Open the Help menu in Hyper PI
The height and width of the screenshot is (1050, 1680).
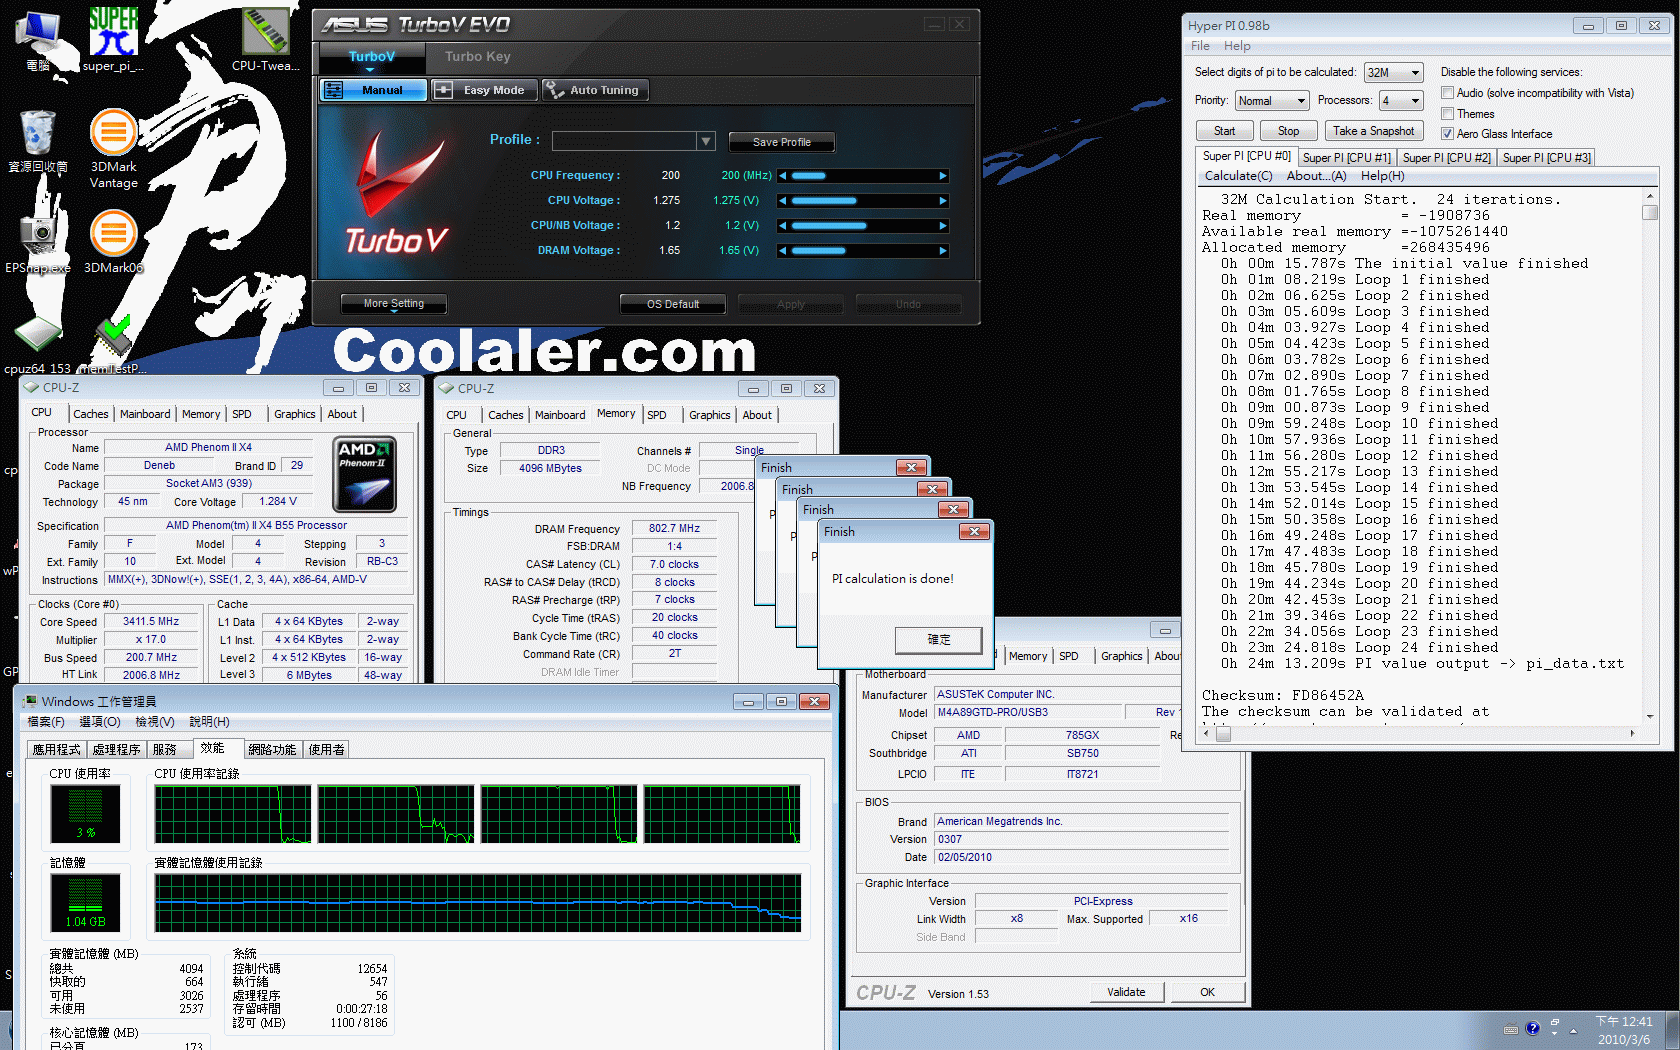point(1237,46)
